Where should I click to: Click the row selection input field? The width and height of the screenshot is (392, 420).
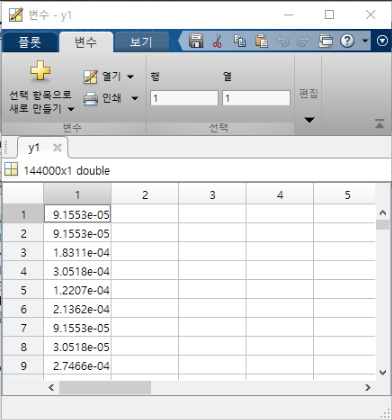tap(184, 98)
